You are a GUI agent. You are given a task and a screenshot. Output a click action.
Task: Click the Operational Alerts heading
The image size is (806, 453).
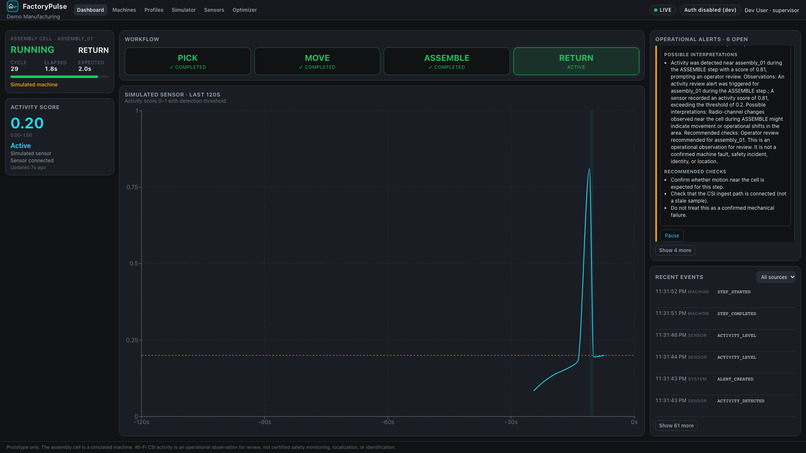(x=702, y=39)
